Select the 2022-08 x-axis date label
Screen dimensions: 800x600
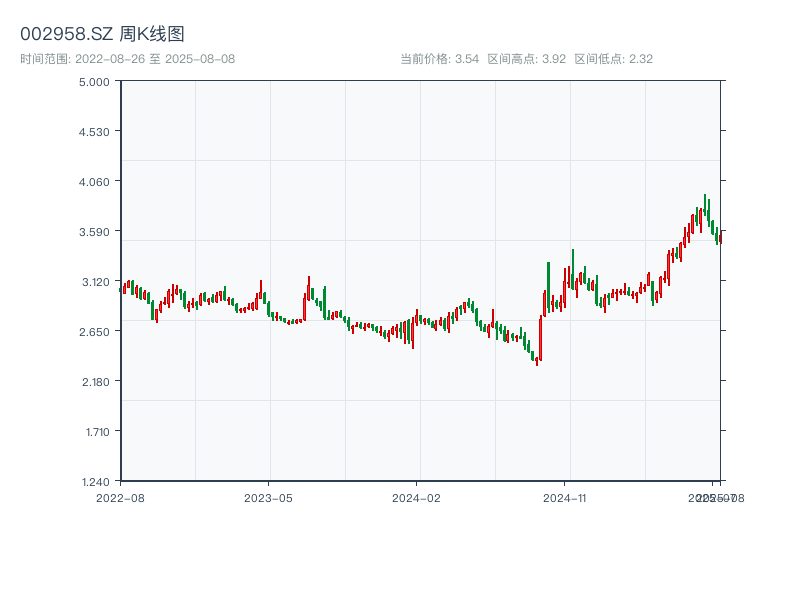(x=120, y=497)
